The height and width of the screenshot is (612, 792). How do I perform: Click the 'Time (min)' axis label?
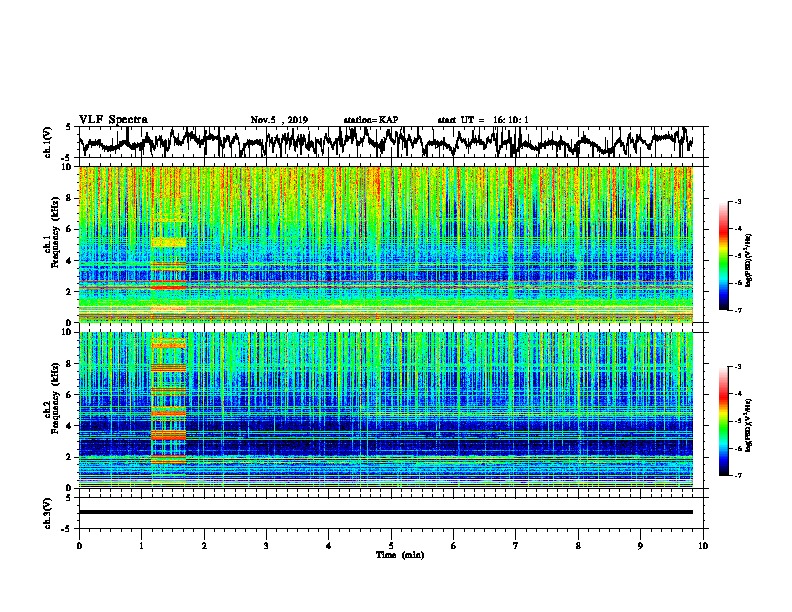[x=400, y=555]
